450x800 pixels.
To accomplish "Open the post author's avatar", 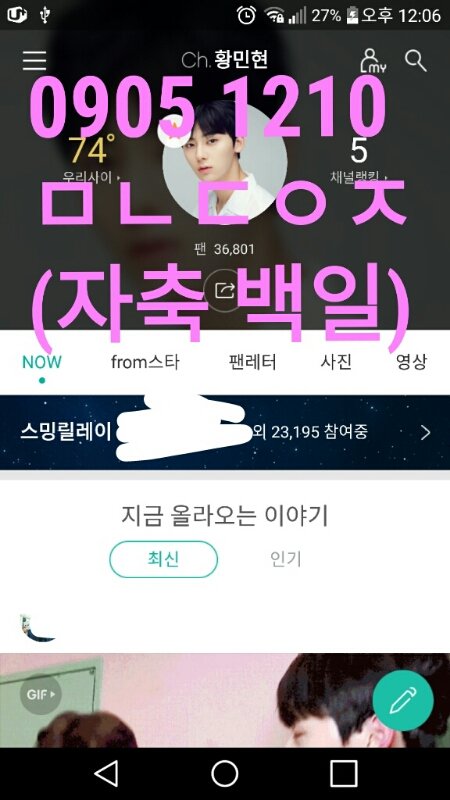I will [36, 628].
